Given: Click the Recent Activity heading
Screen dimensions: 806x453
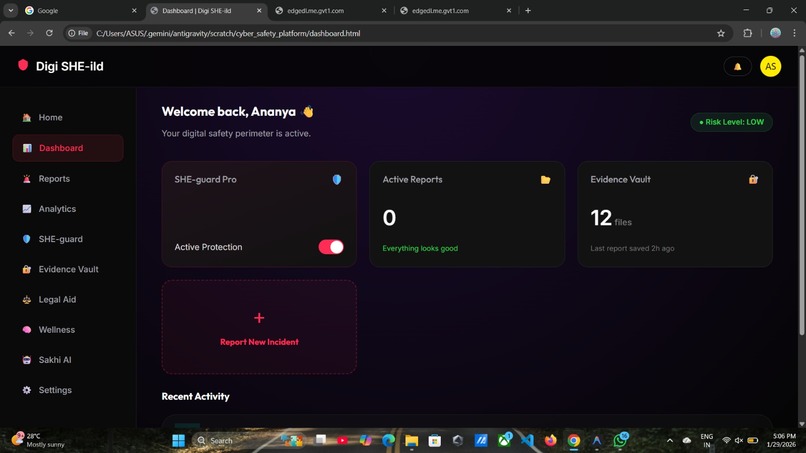Looking at the screenshot, I should tap(195, 396).
